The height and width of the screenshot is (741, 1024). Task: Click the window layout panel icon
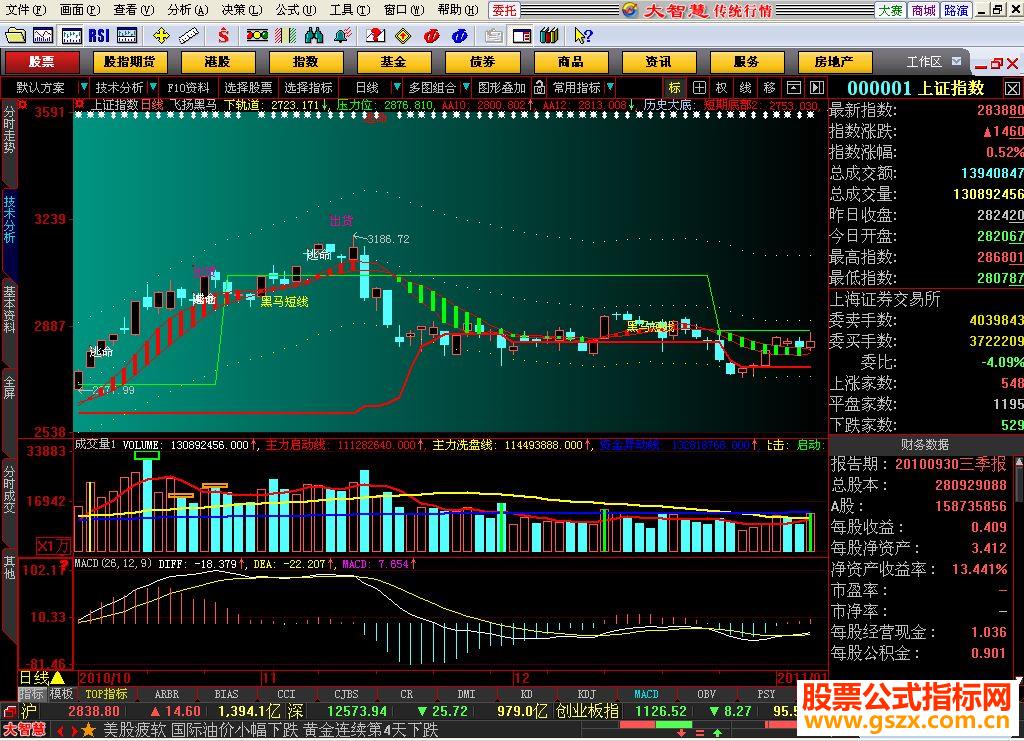click(x=522, y=35)
